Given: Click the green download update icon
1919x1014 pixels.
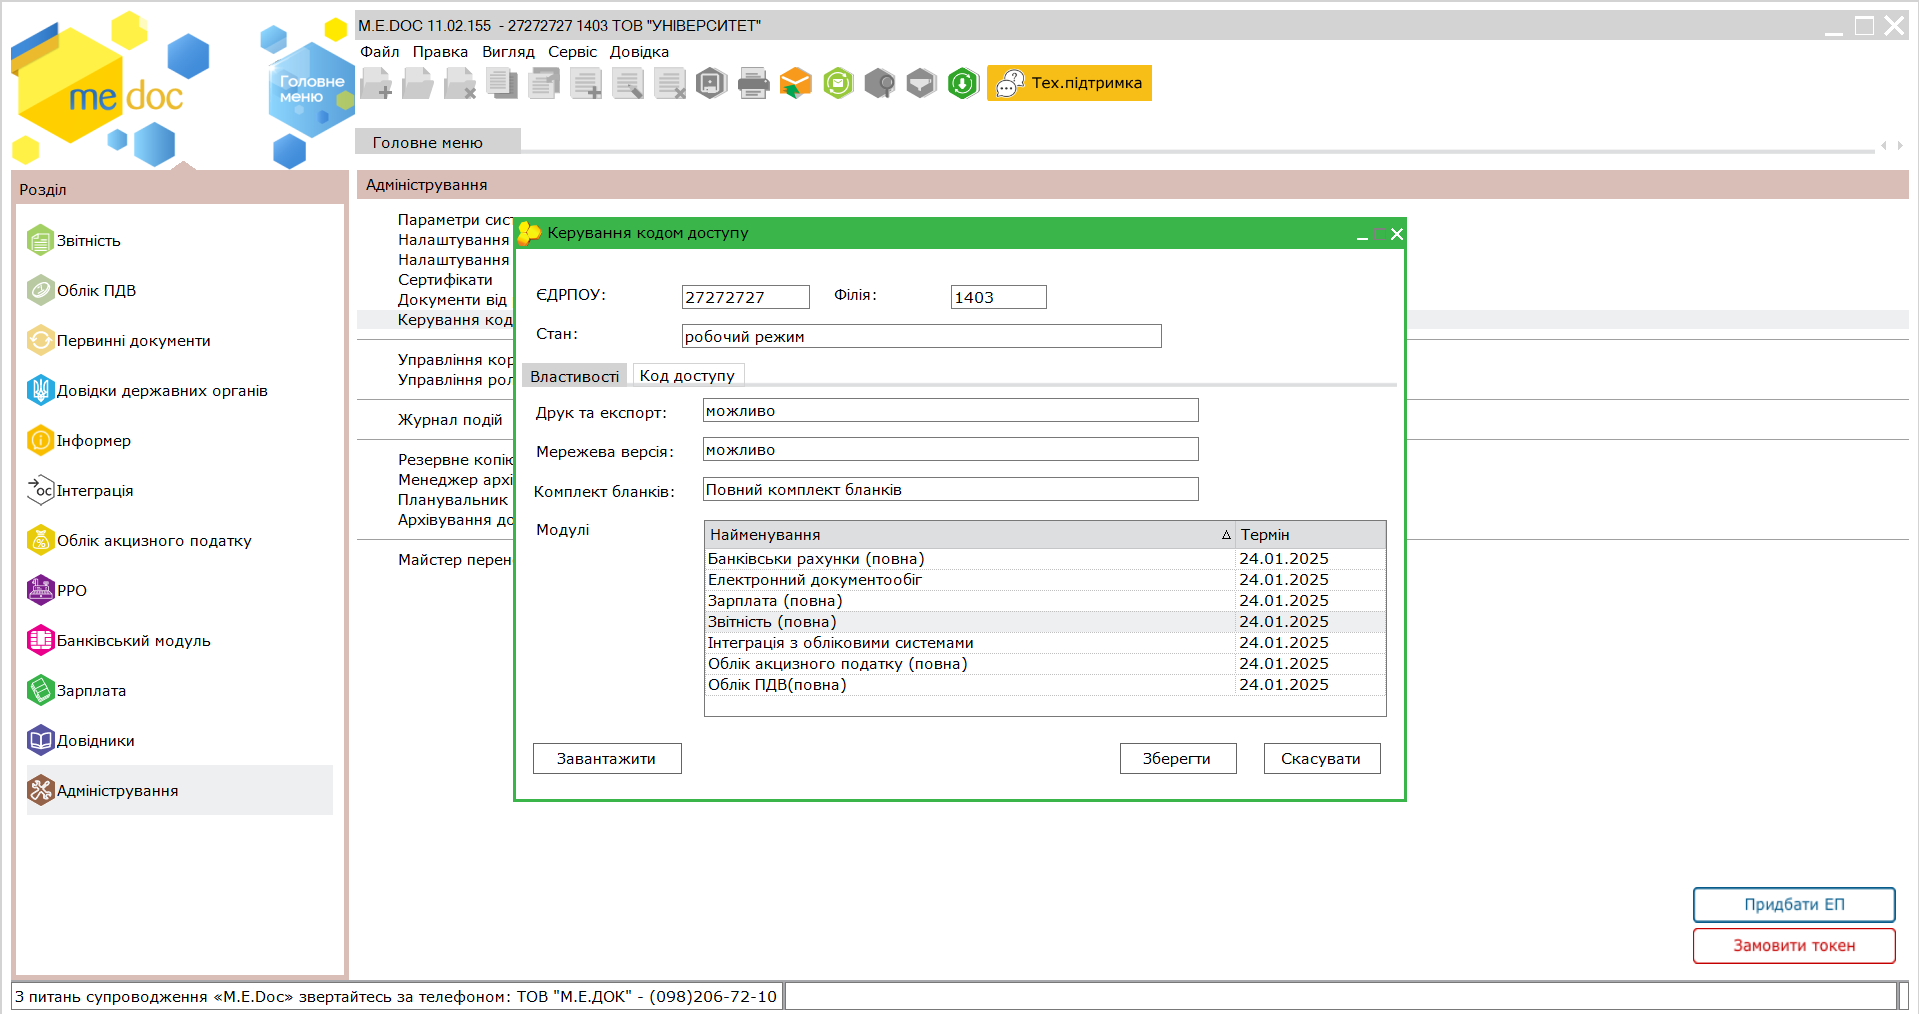Looking at the screenshot, I should [x=962, y=83].
